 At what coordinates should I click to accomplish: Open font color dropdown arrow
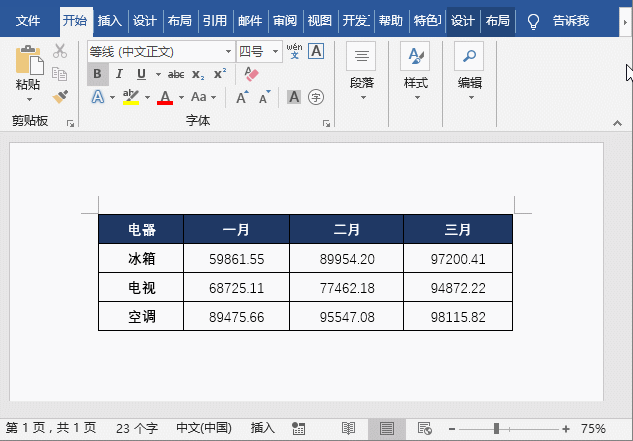pyautogui.click(x=181, y=97)
